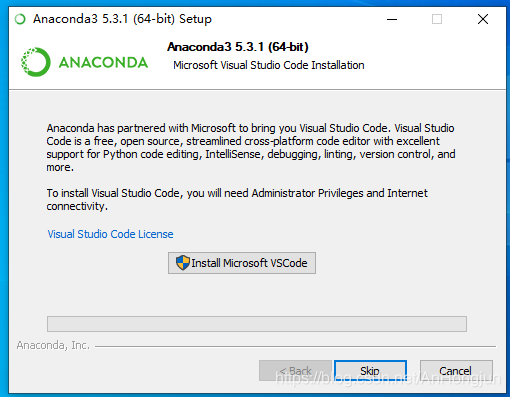Click the empty installation progress bar
Image resolution: width=510 pixels, height=397 pixels.
click(x=257, y=324)
